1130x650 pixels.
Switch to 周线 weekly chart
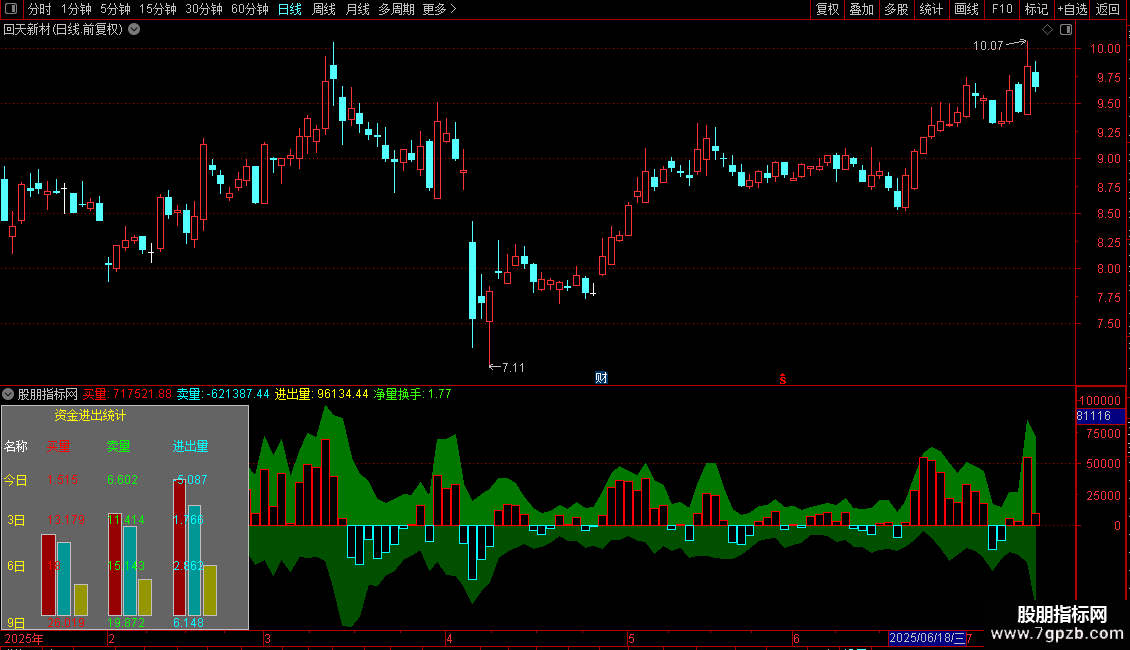click(324, 9)
